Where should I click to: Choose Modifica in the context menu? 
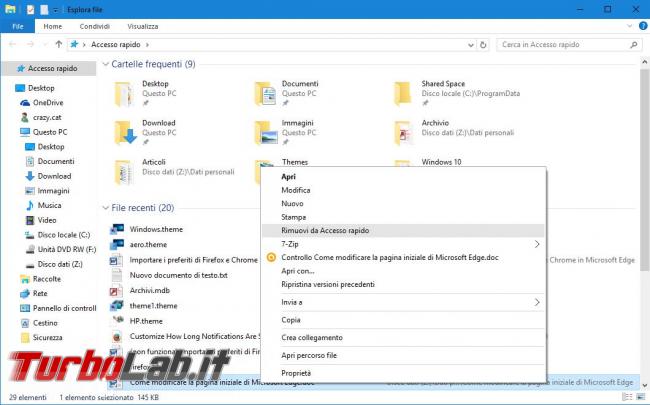coord(403,190)
